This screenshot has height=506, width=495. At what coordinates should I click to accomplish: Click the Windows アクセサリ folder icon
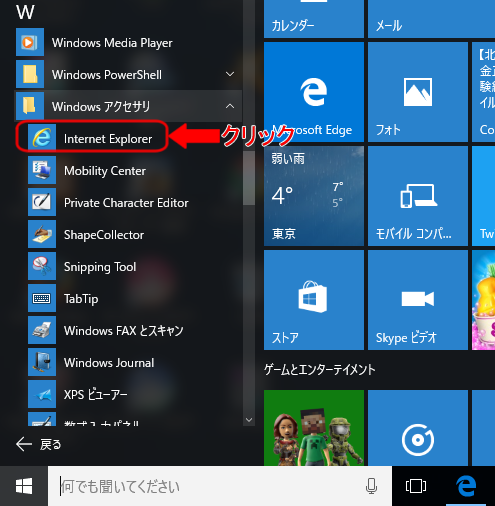[x=30, y=106]
